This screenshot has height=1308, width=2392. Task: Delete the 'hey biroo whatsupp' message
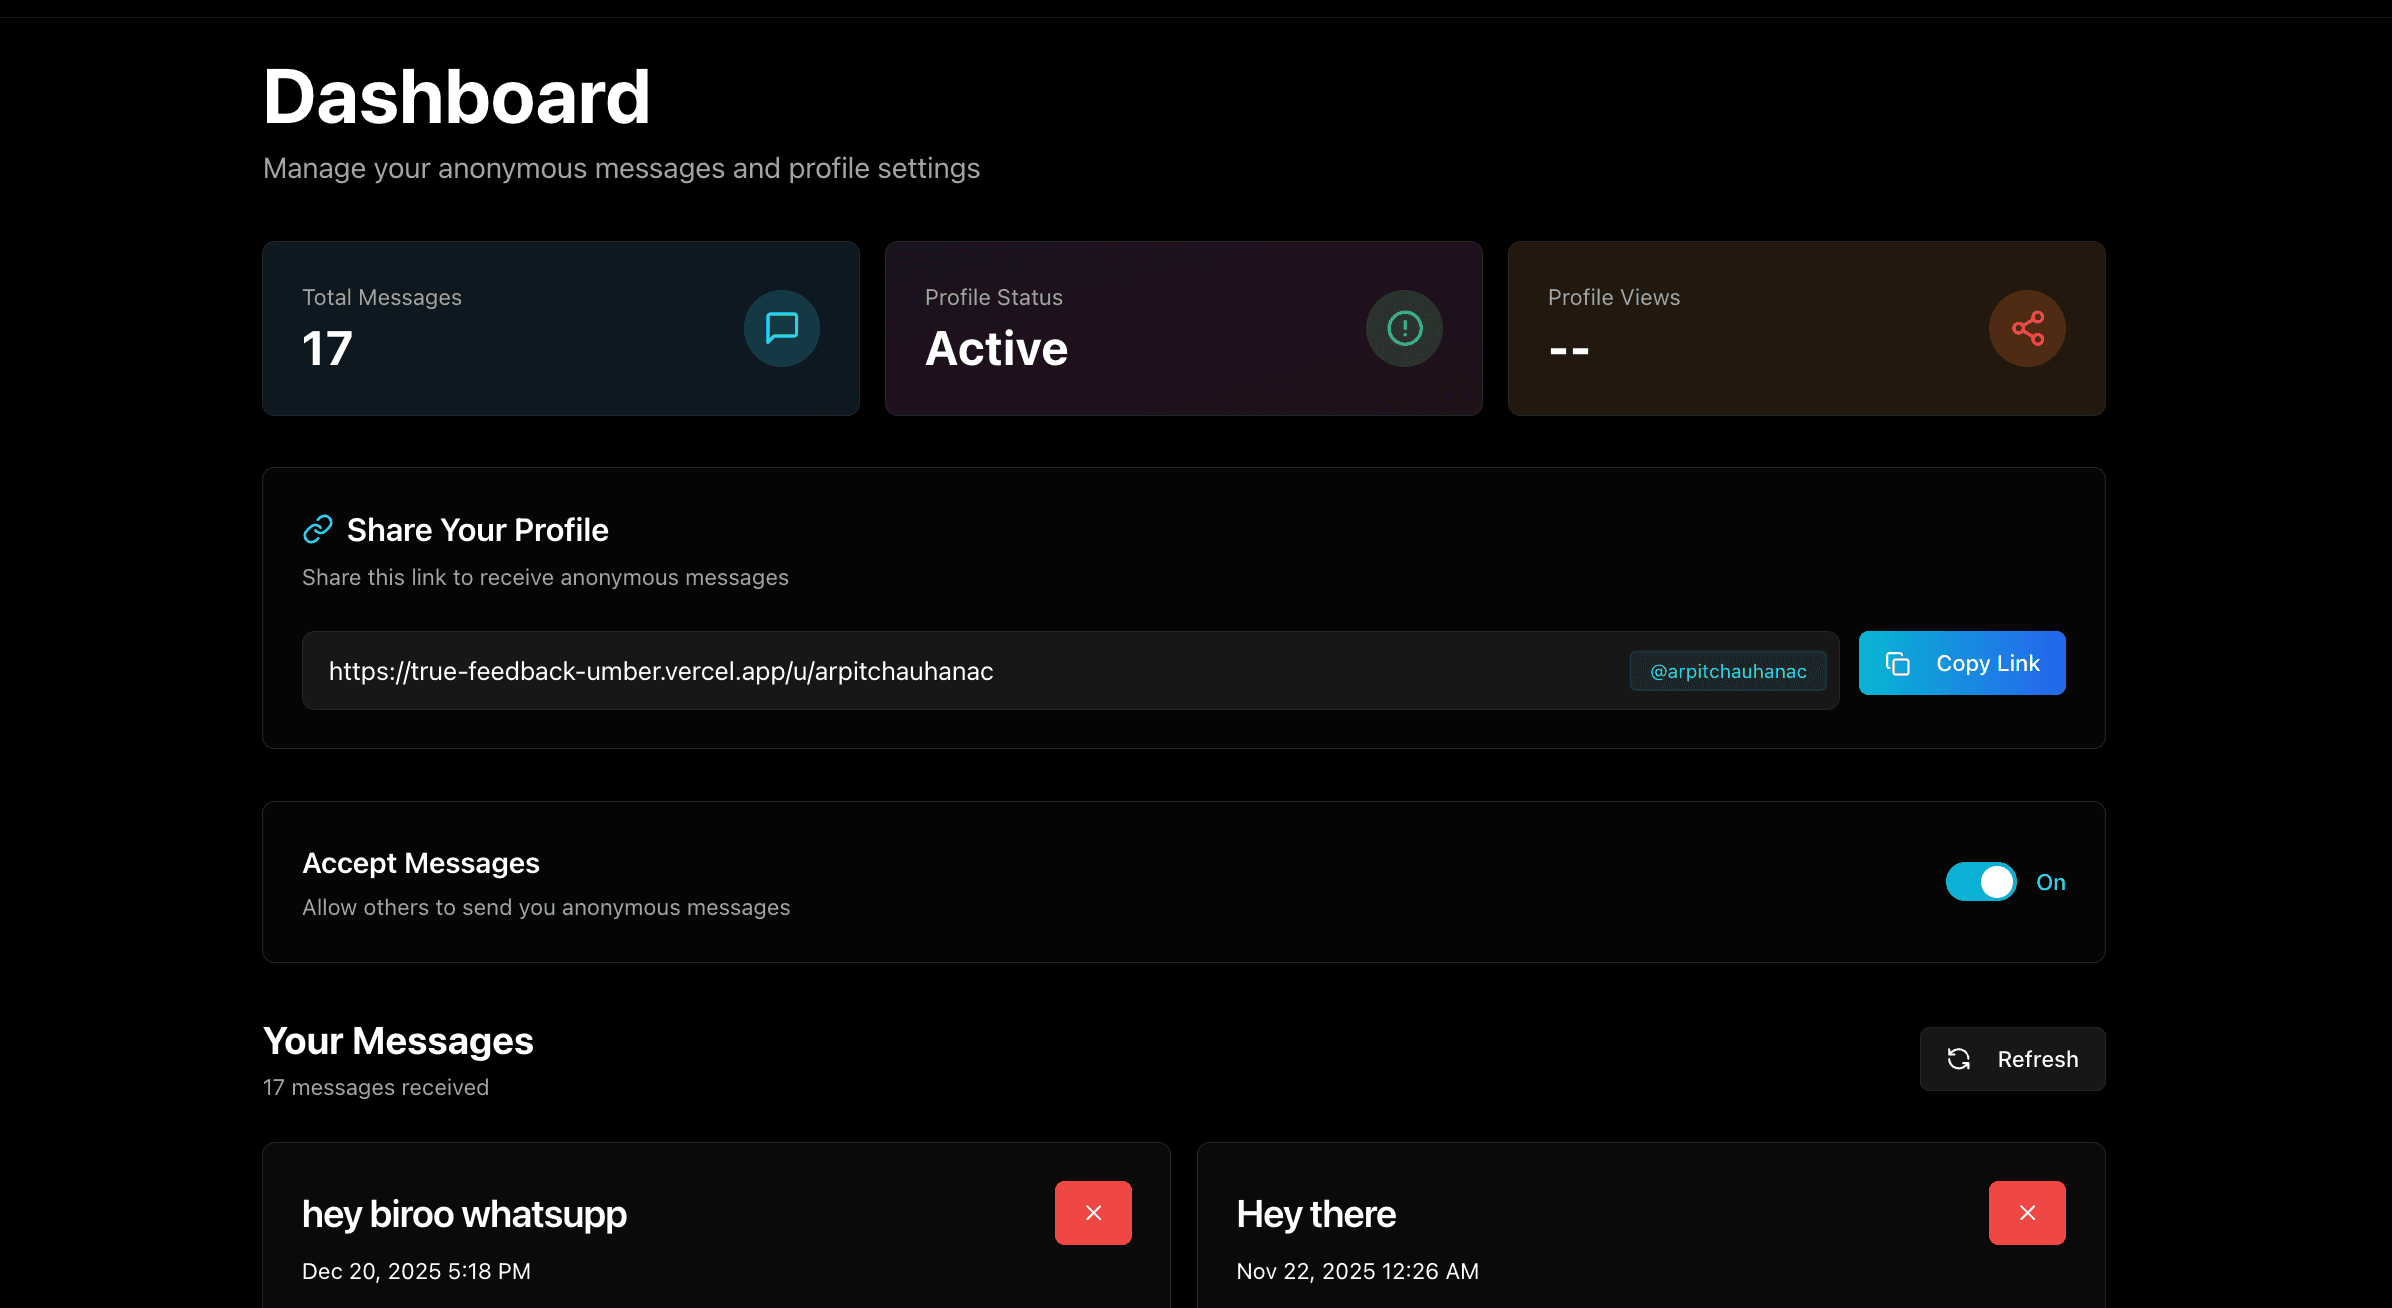pos(1092,1212)
